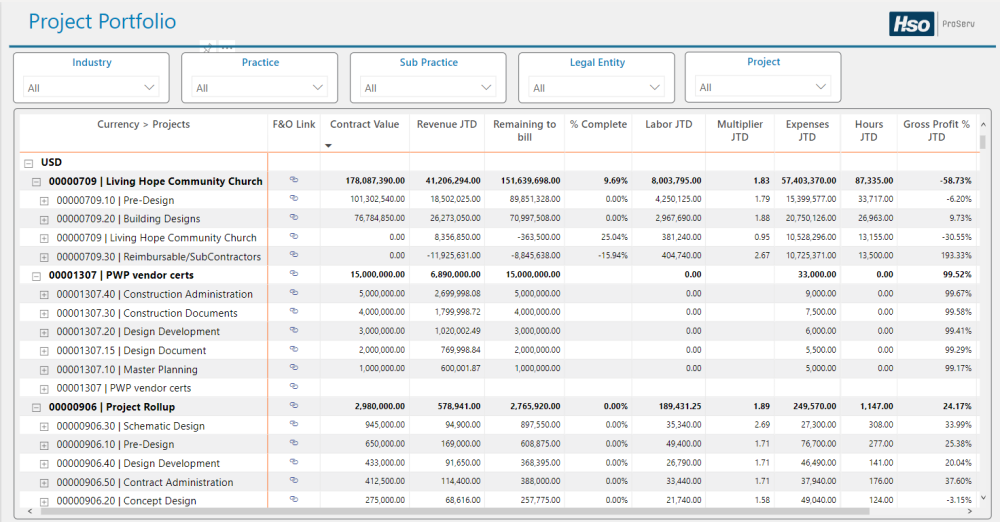Viewport: 1000px width, 522px height.
Task: Open the Industry filter dropdown
Action: coord(91,88)
